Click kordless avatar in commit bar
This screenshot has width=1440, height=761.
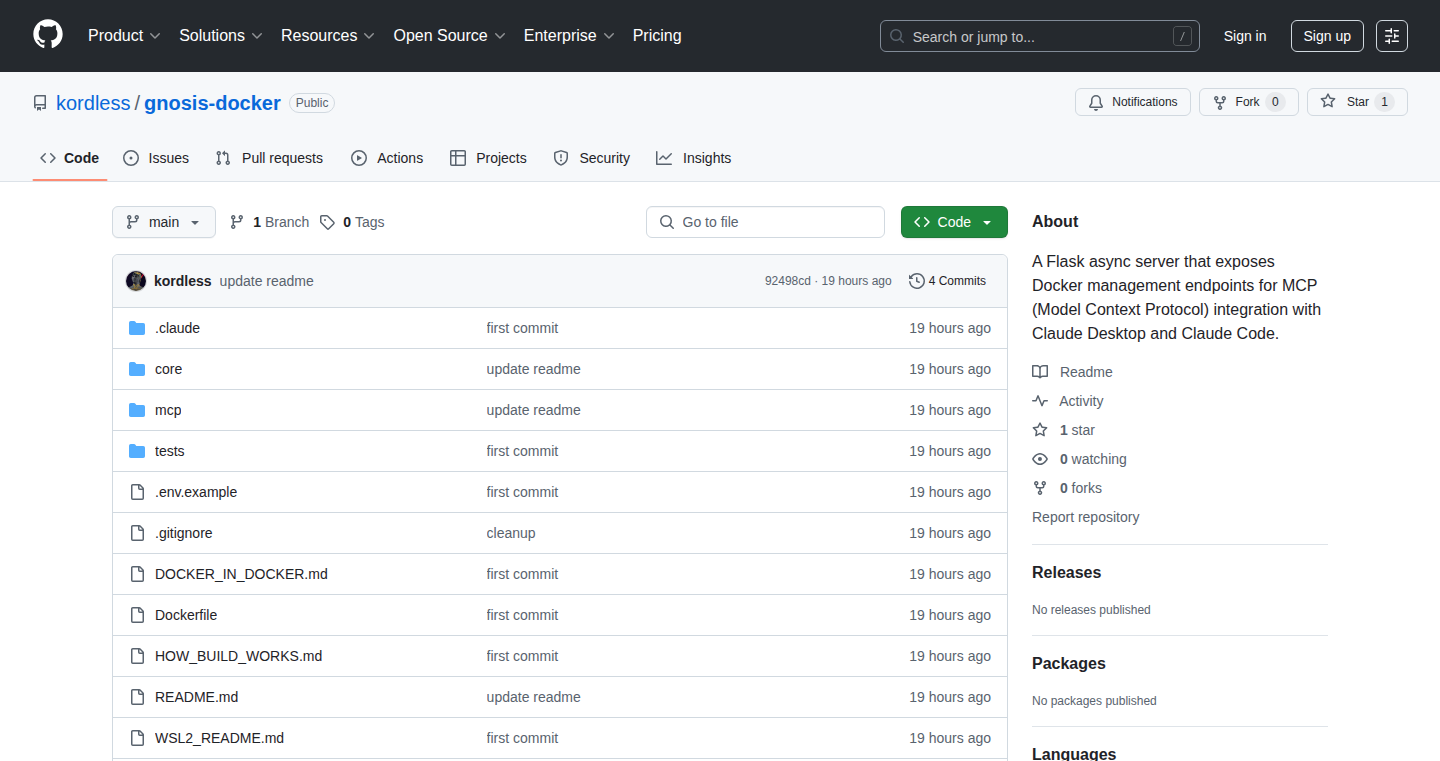136,281
